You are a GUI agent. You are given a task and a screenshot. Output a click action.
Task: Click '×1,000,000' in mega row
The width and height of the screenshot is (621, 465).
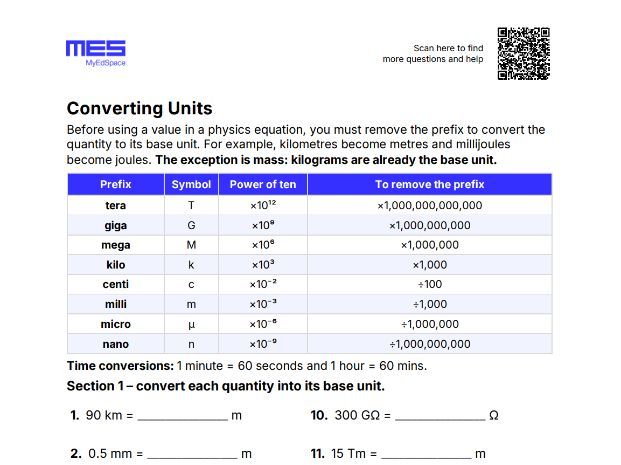[x=430, y=245]
